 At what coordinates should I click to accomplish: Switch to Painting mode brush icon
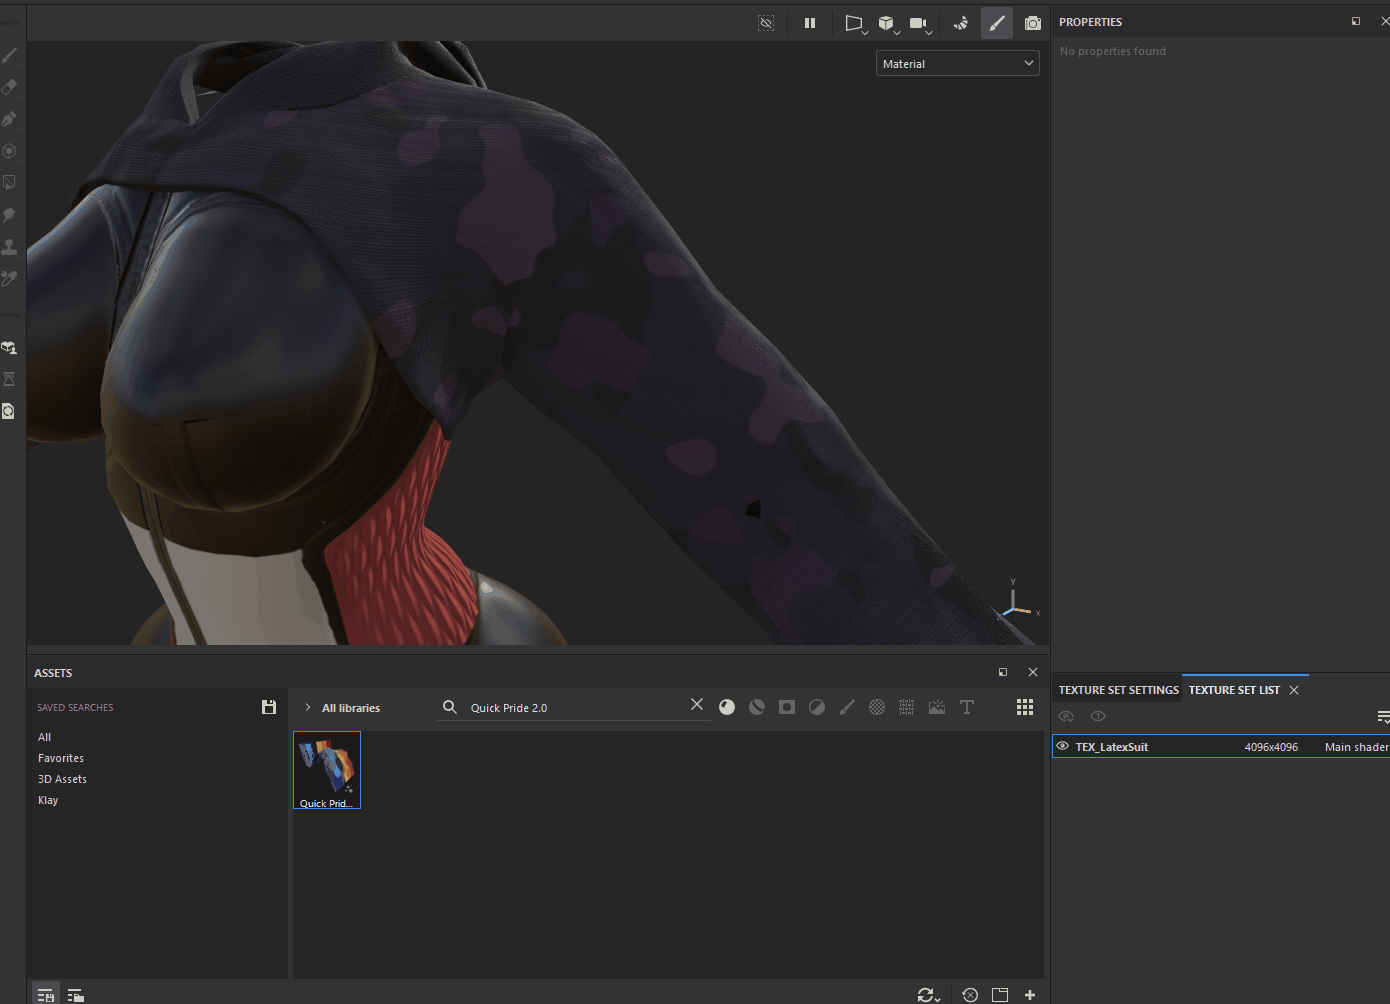click(x=997, y=23)
